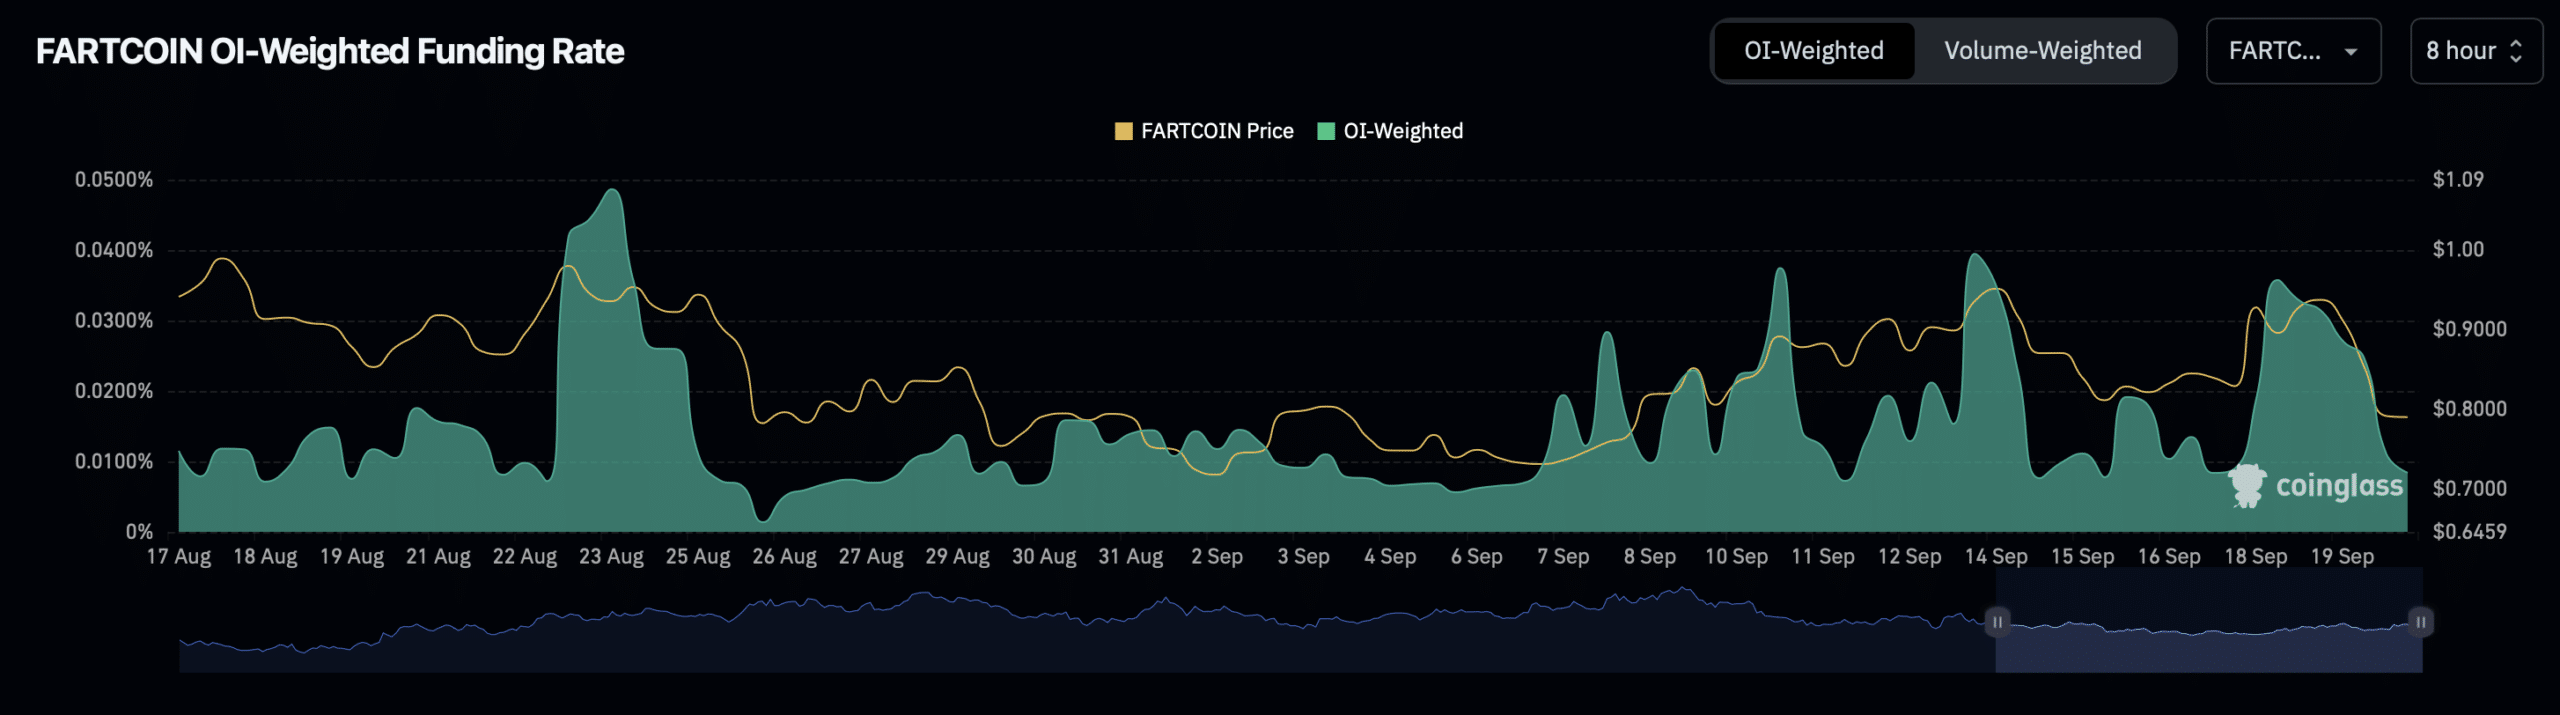Screen dimensions: 2560x715
Task: Click the 17 Aug date label
Action: click(179, 557)
